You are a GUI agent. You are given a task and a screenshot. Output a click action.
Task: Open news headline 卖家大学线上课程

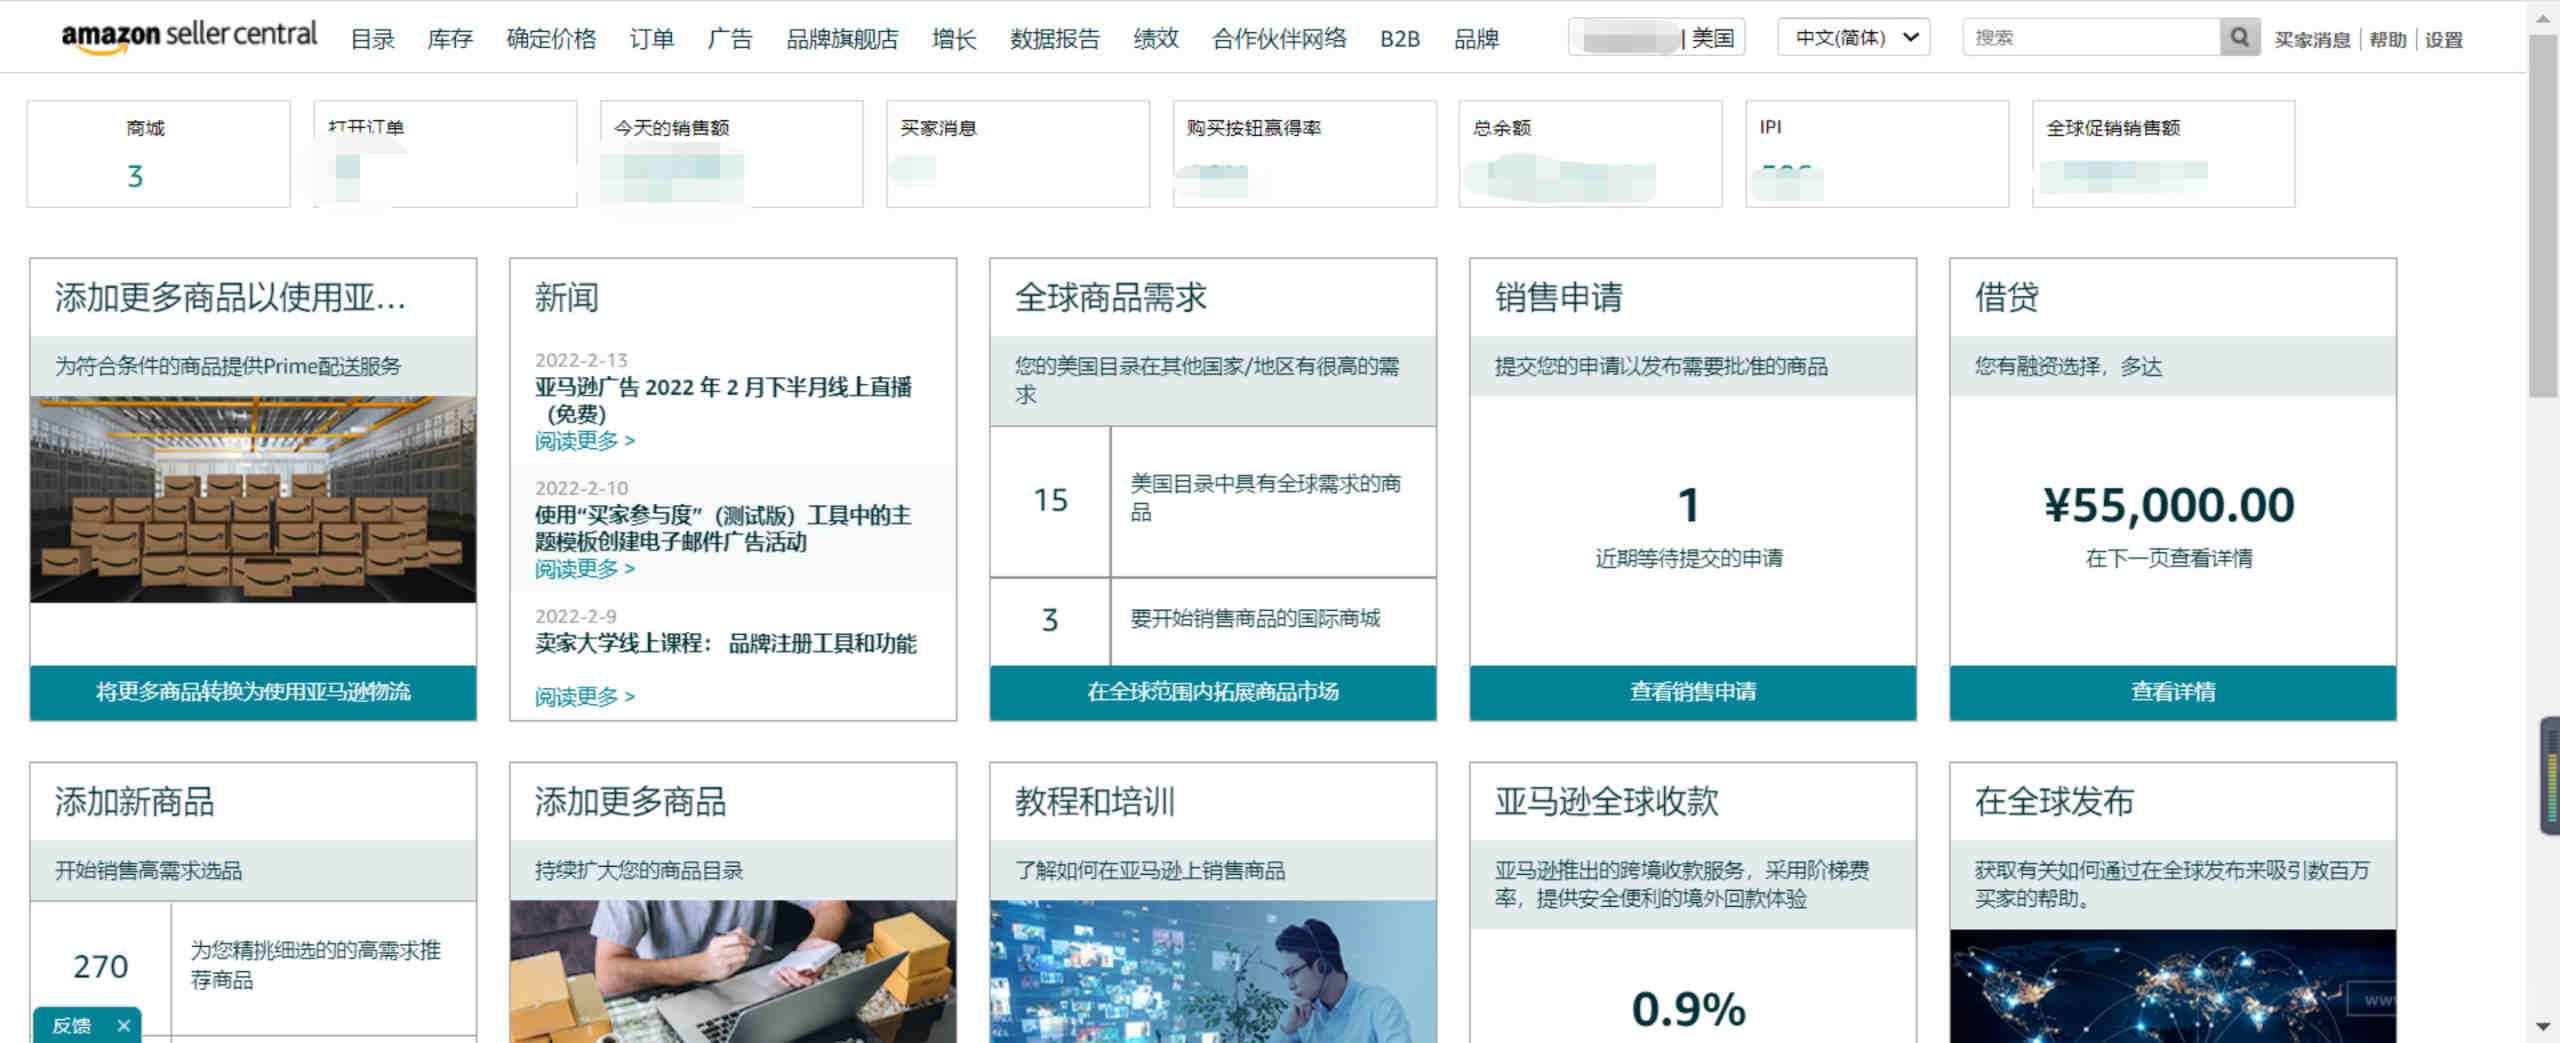click(x=725, y=643)
